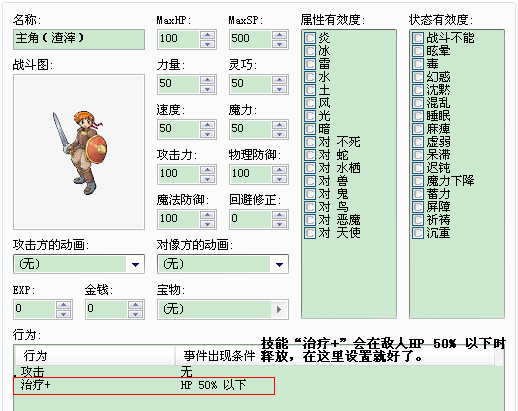Toggle the 对 天使 attribute checkbox
Viewport: 518px width, 411px height.
pos(310,233)
